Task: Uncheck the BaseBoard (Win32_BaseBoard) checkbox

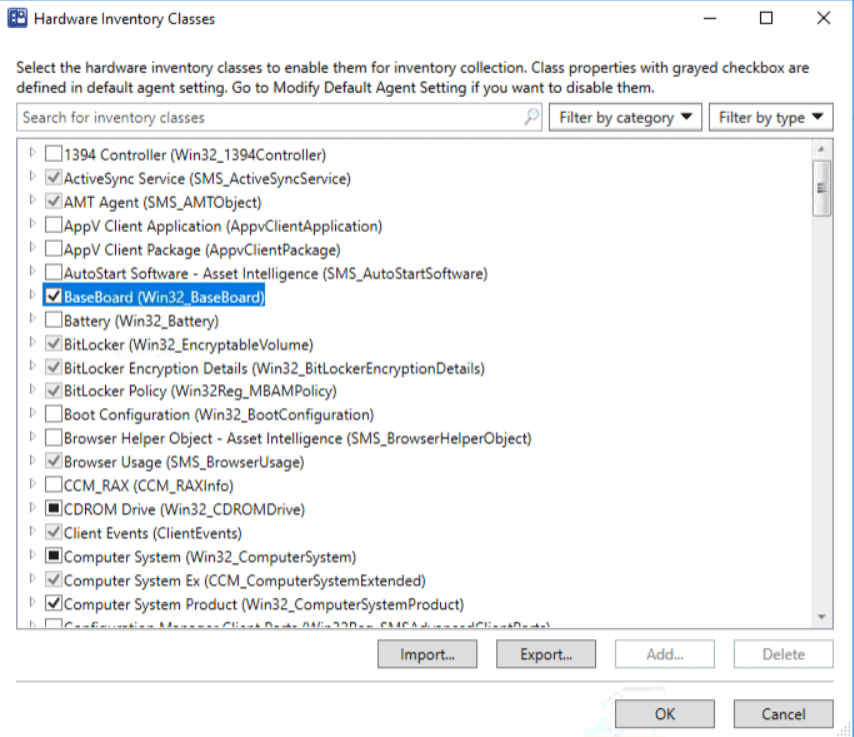Action: (53, 297)
